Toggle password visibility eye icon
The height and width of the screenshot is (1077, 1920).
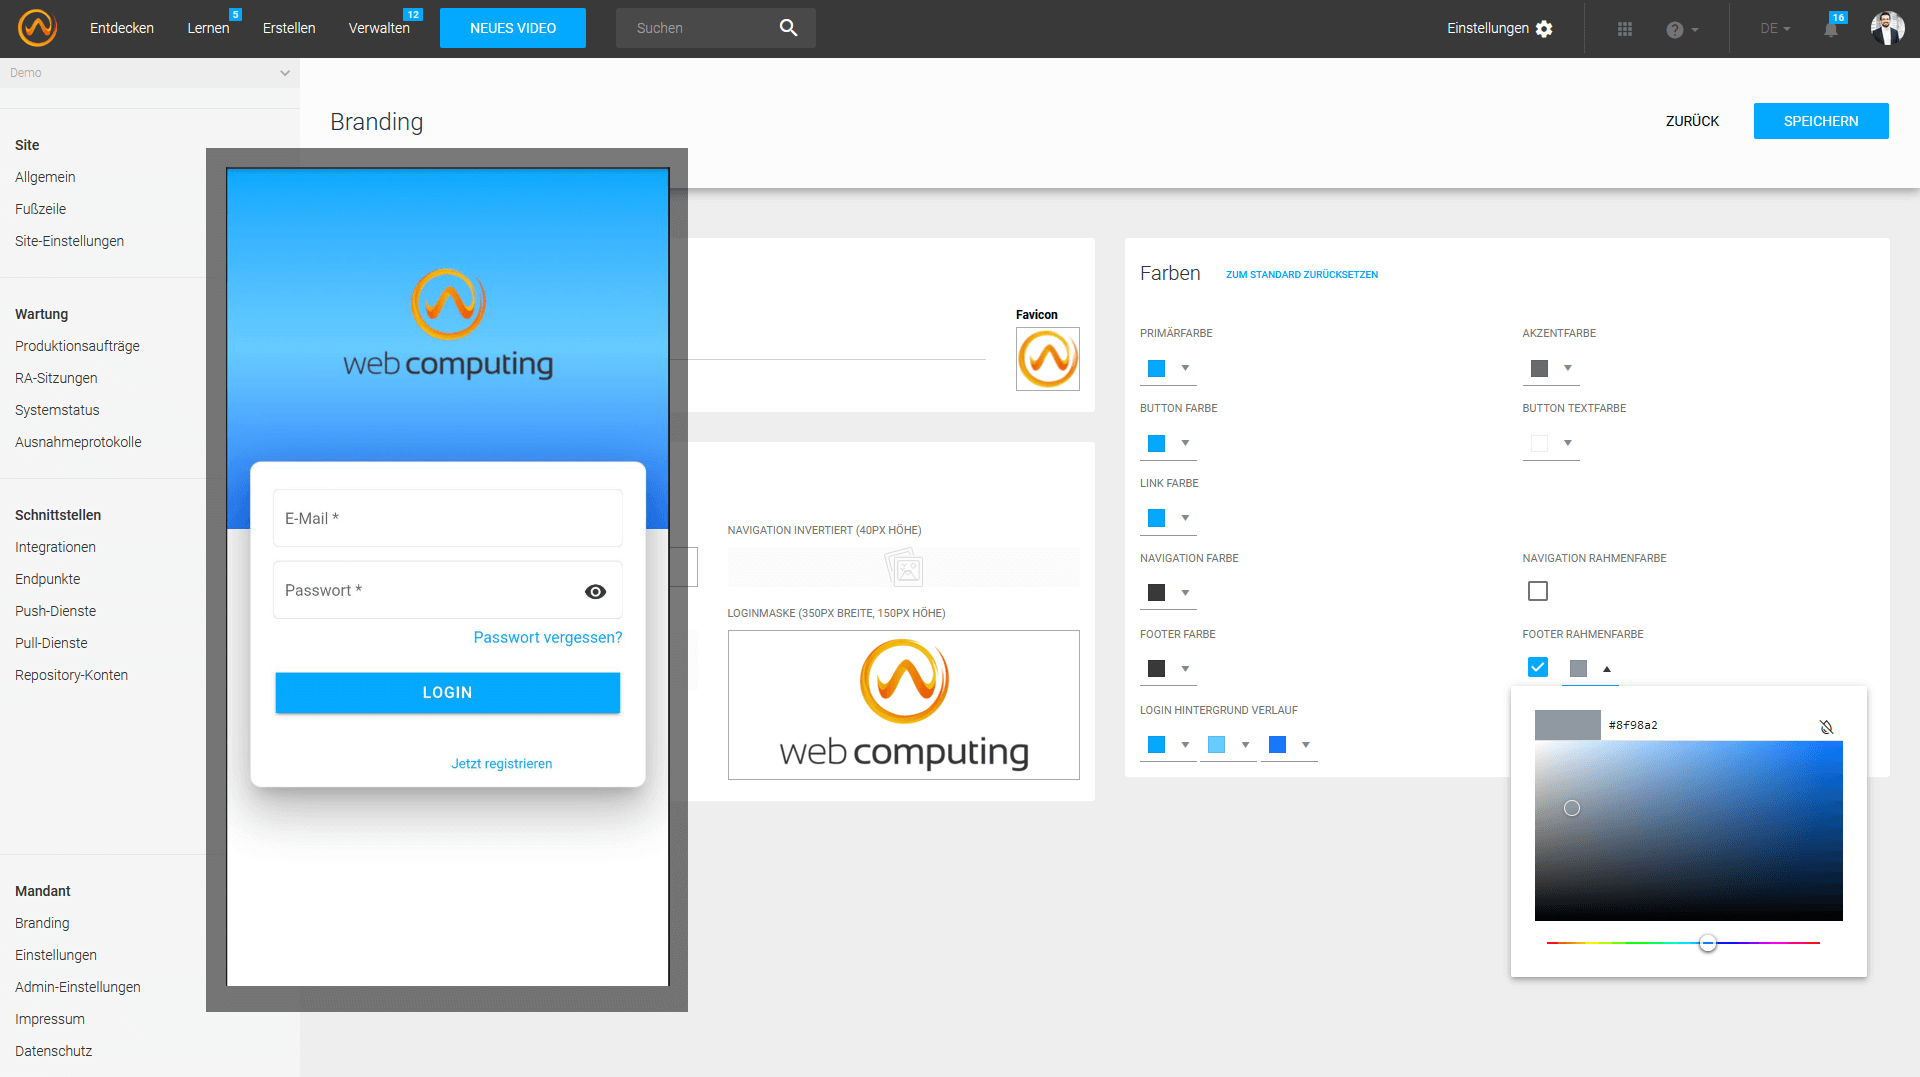pyautogui.click(x=595, y=591)
